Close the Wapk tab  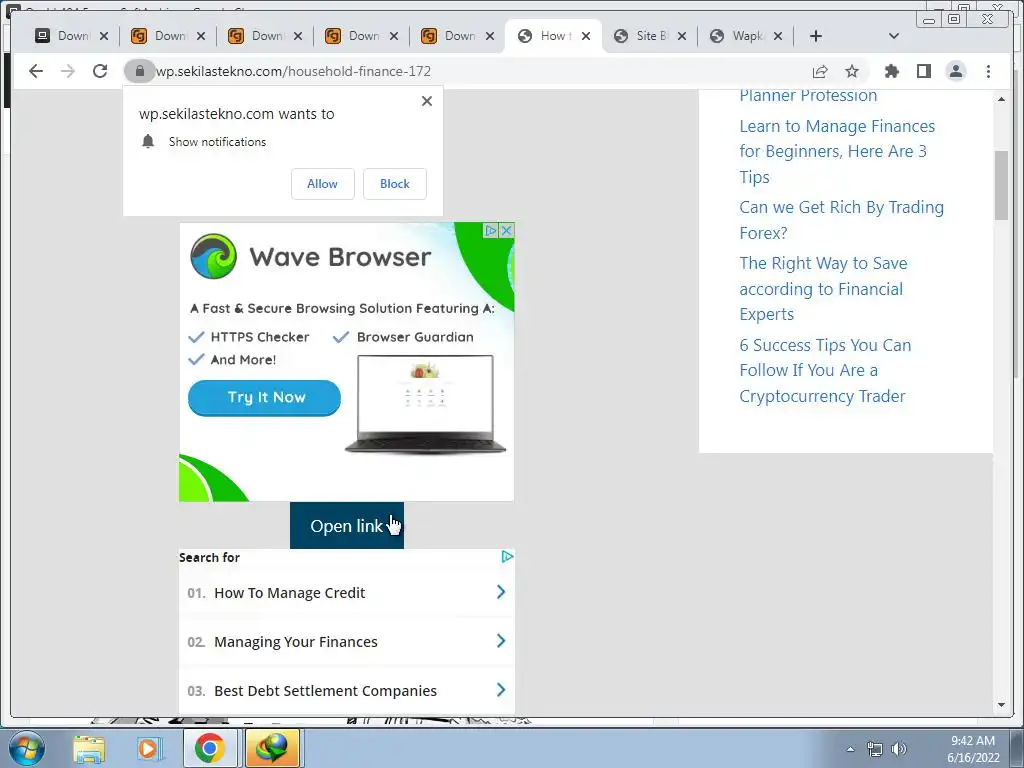click(x=778, y=36)
